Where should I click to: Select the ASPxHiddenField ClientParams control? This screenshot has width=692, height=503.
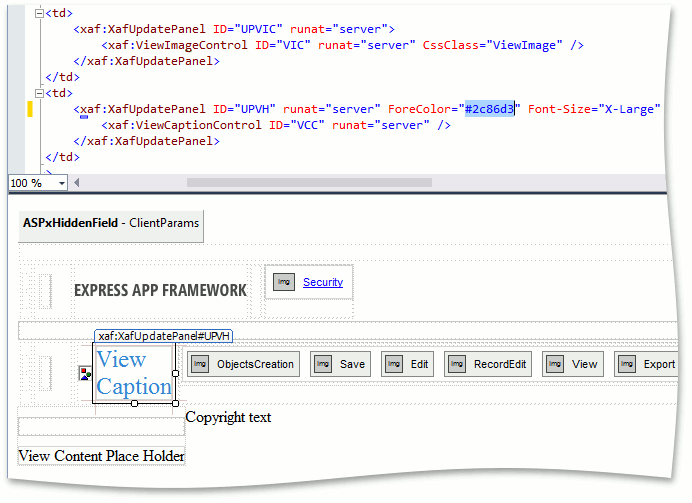[x=111, y=226]
